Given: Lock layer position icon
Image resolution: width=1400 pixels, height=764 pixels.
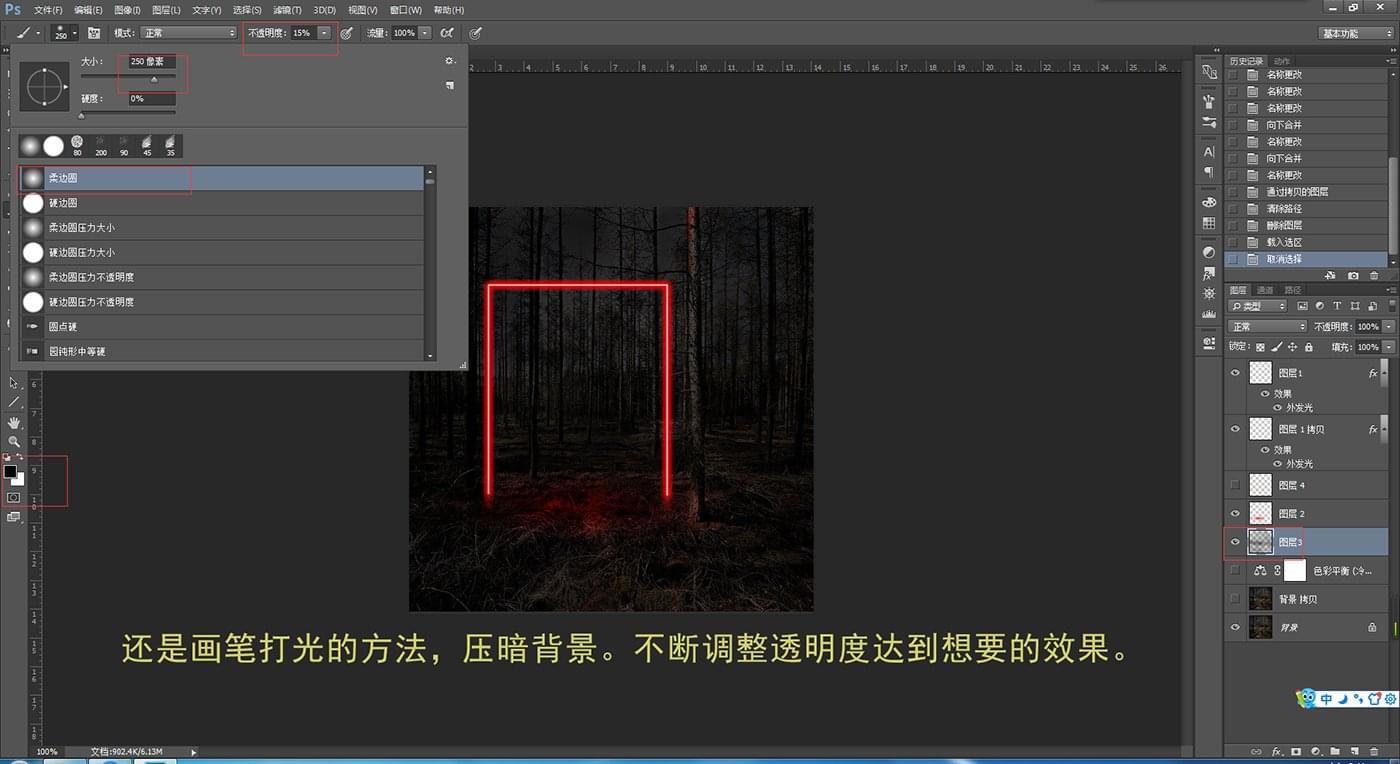Looking at the screenshot, I should coord(1292,347).
